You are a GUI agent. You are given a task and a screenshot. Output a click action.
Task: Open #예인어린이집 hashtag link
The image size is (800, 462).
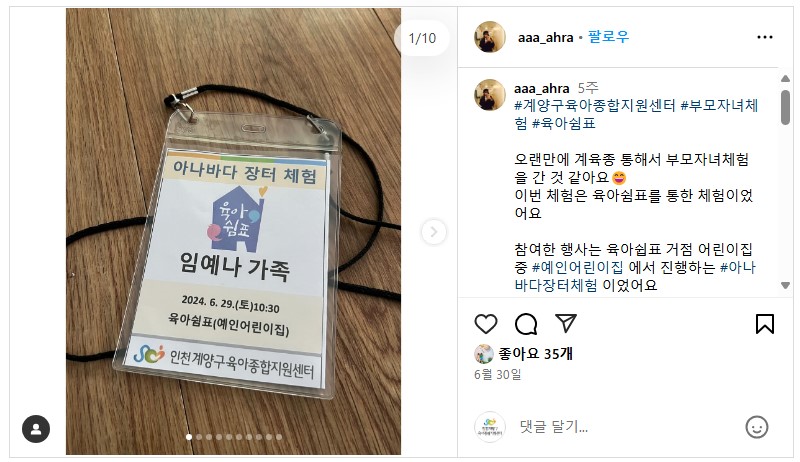(x=578, y=267)
